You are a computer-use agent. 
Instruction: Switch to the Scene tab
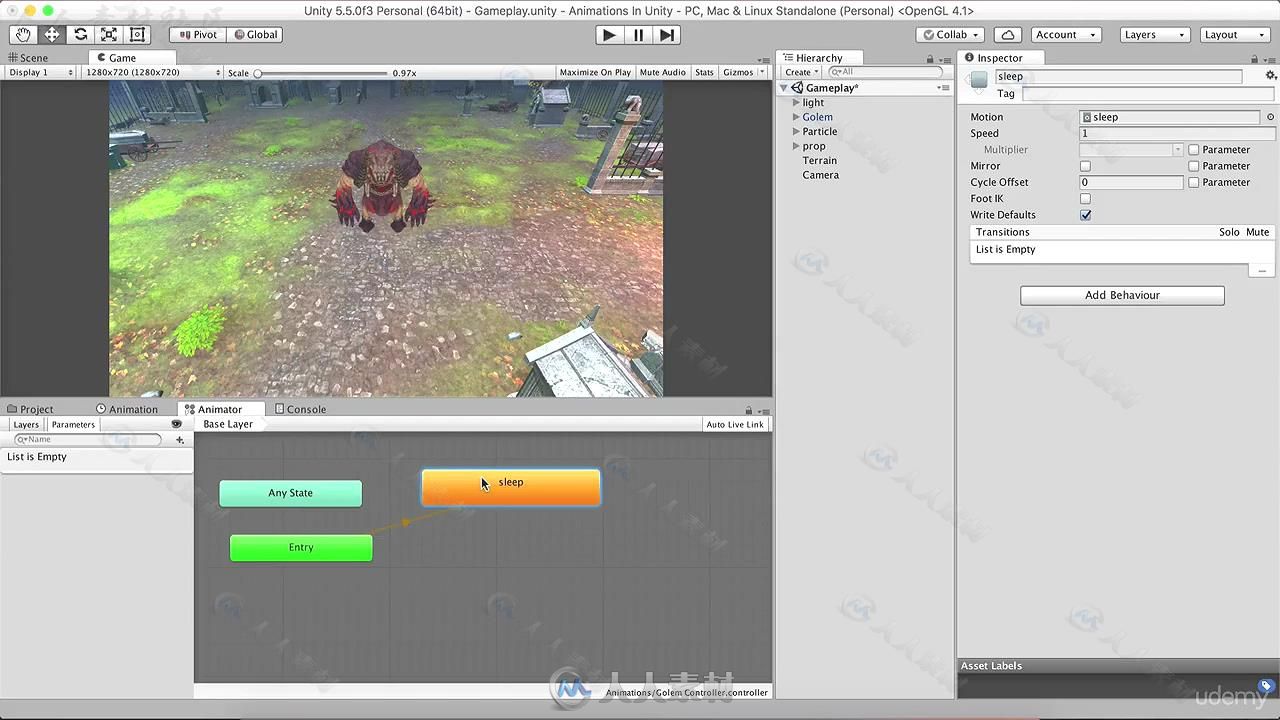[28, 58]
